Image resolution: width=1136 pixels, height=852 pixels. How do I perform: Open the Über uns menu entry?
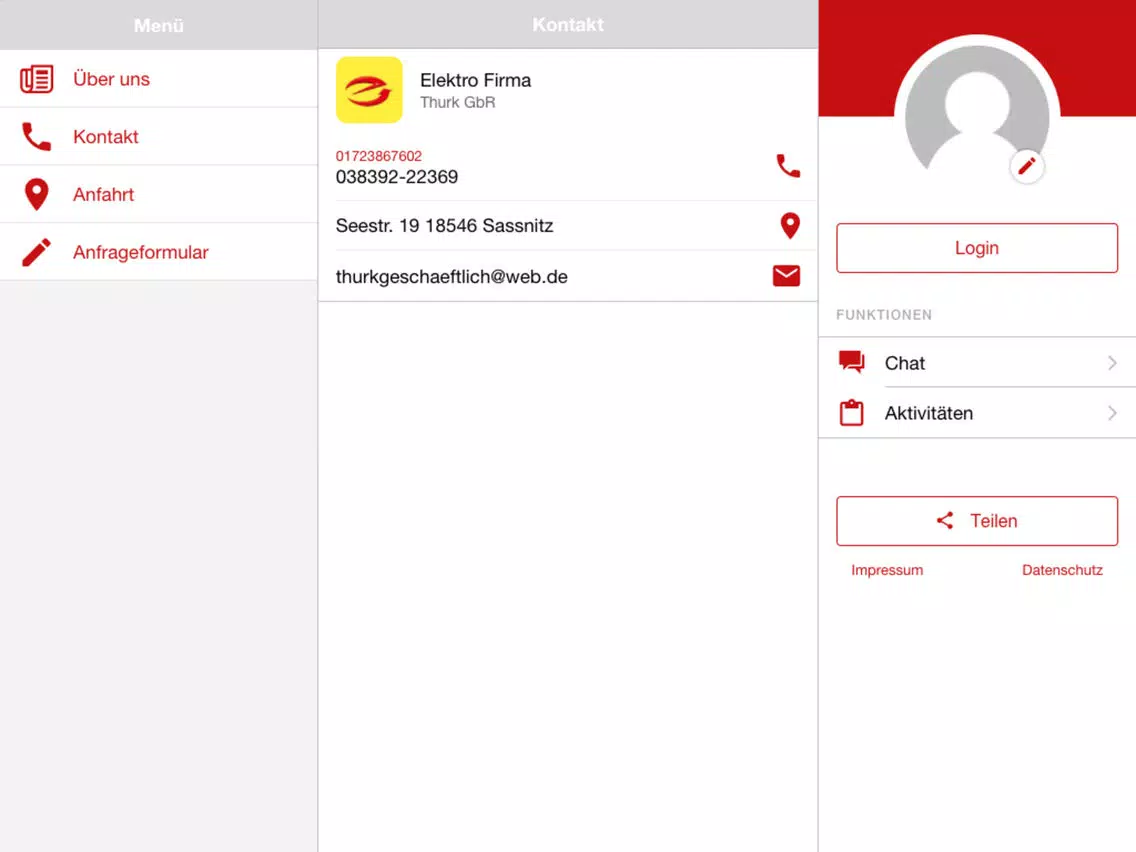coord(159,79)
